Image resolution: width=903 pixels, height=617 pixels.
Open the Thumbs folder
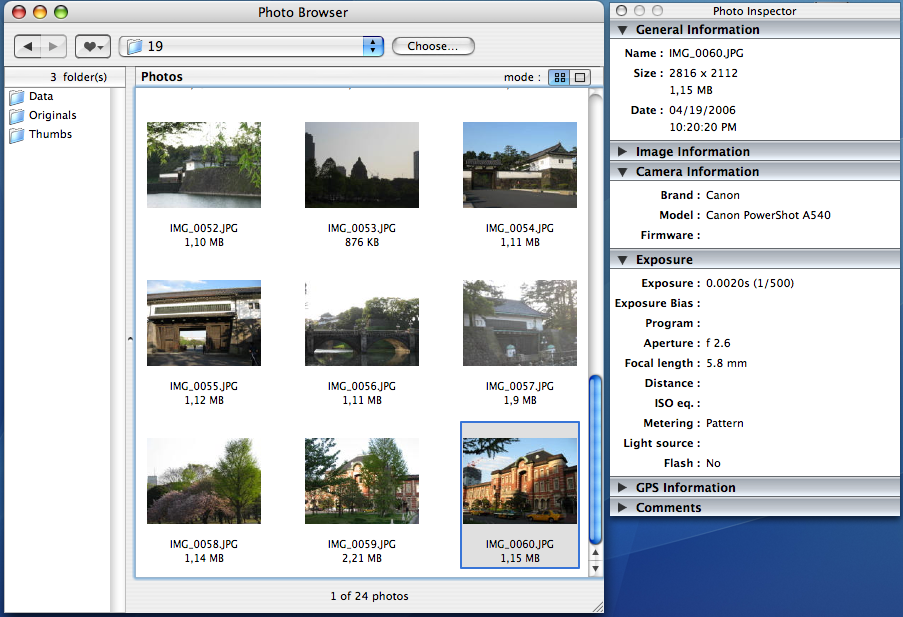pos(49,135)
